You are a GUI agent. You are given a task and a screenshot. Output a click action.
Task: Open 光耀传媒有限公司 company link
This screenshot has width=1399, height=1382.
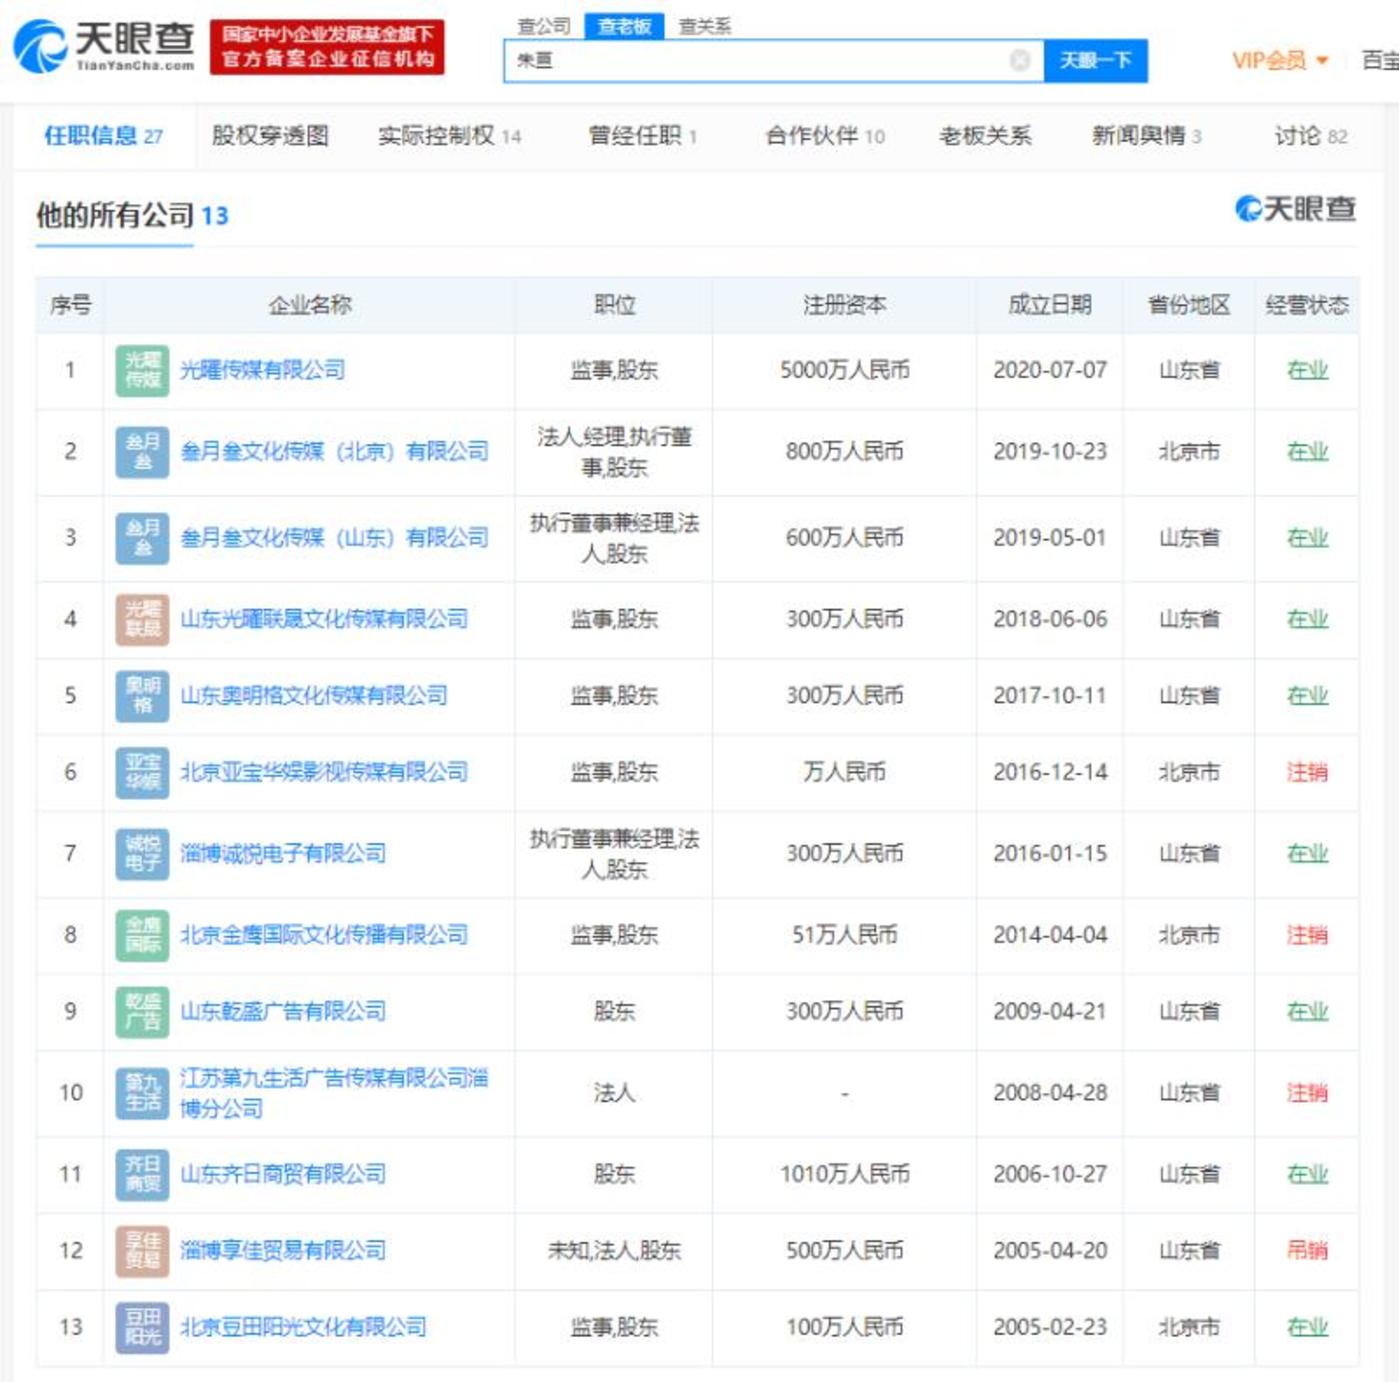pos(262,370)
